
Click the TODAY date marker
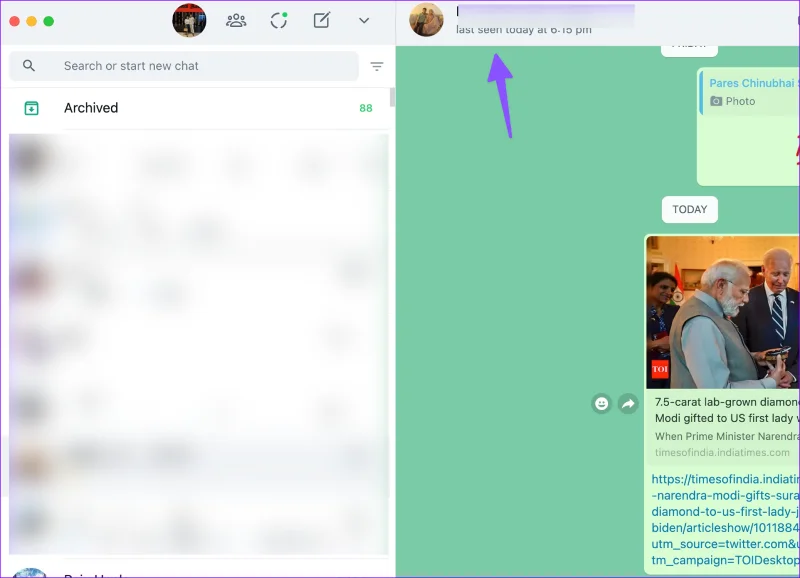point(690,209)
